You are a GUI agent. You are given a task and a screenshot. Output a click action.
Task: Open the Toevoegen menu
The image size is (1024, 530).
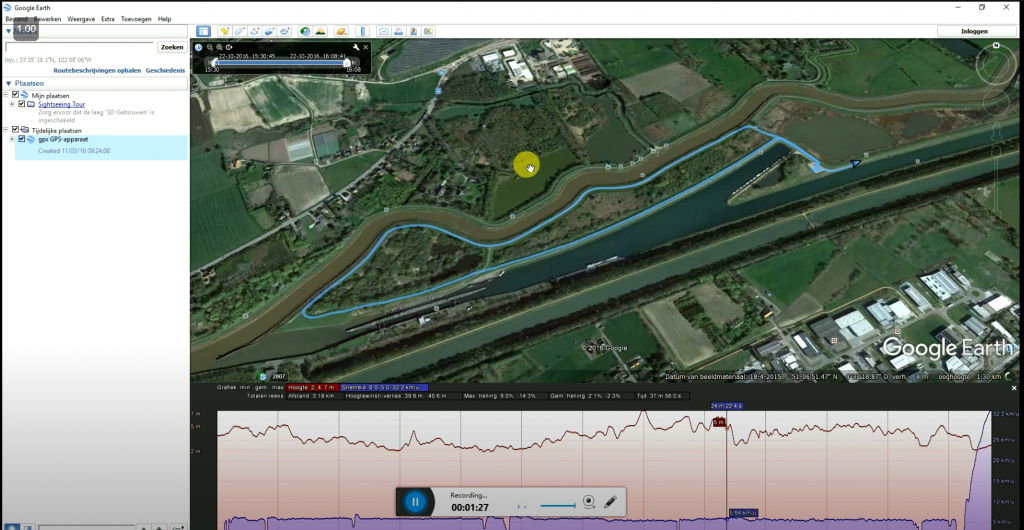[135, 19]
